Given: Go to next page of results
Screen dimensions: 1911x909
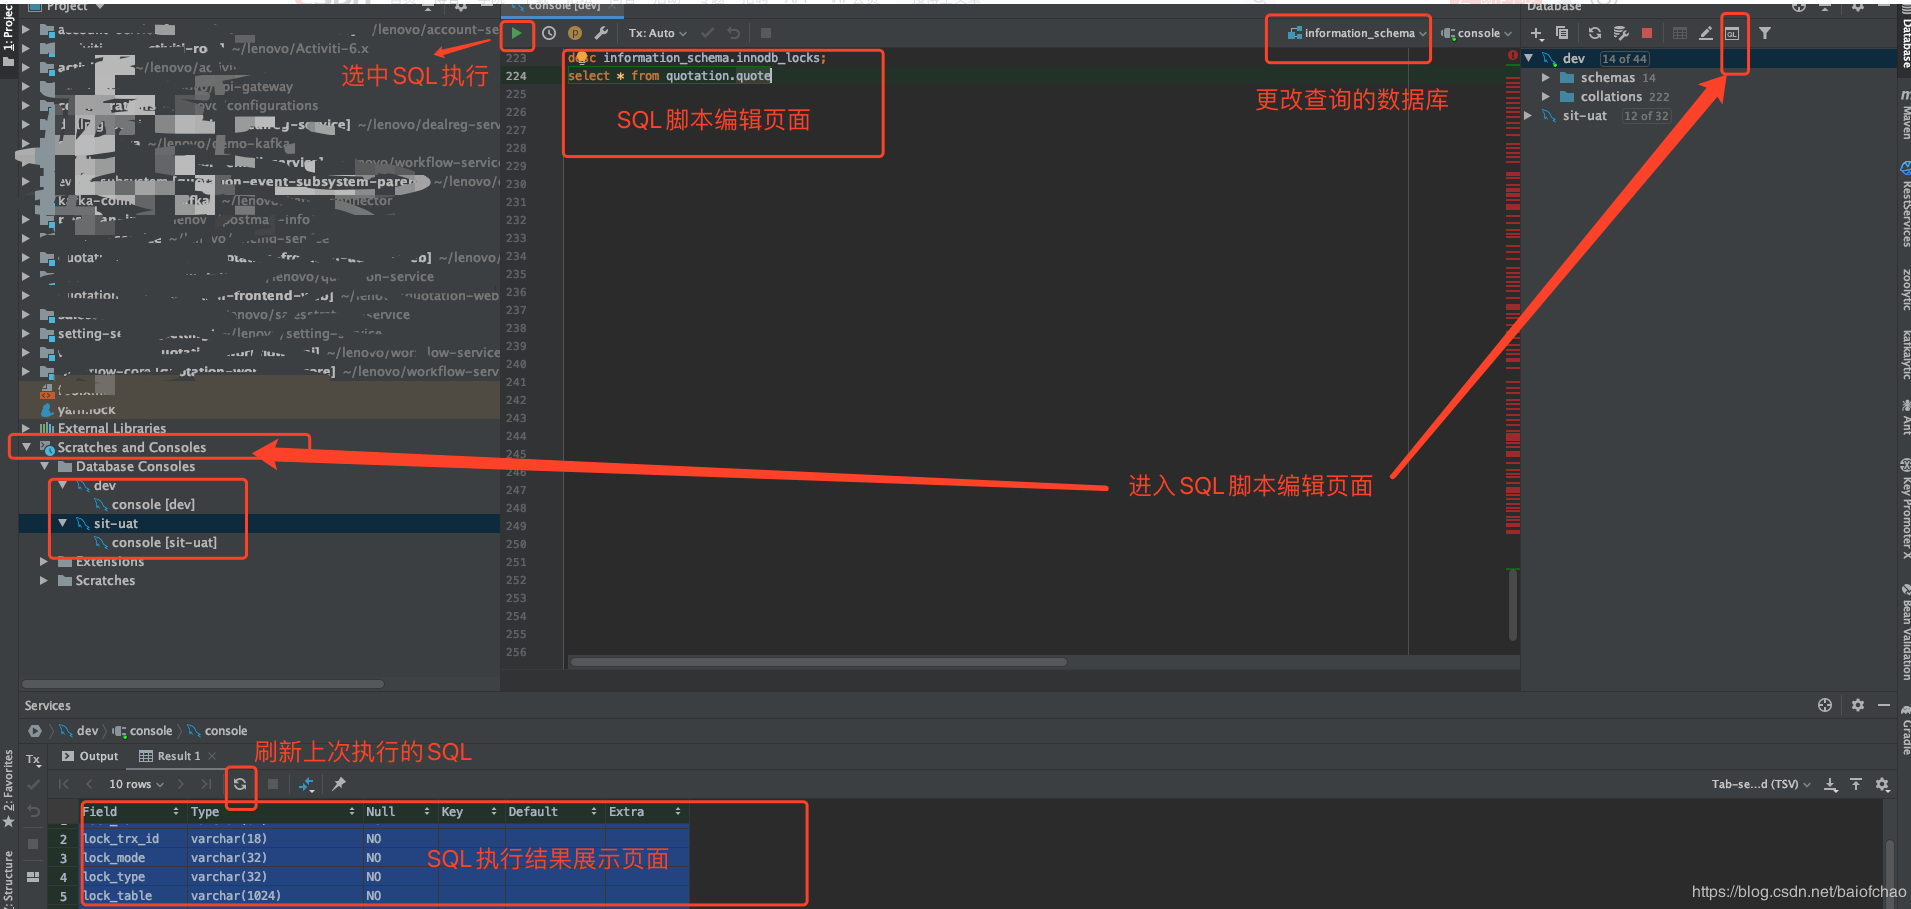Looking at the screenshot, I should [181, 784].
